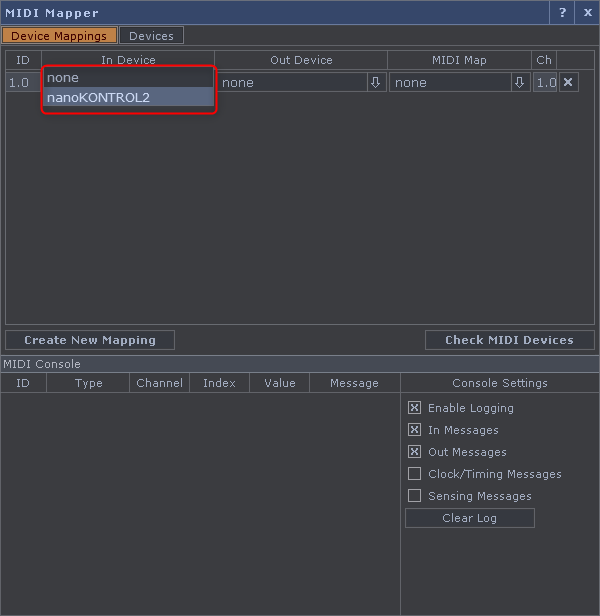Screen dimensions: 600x616
Task: Uncheck the In Messages checkbox
Action: point(414,430)
